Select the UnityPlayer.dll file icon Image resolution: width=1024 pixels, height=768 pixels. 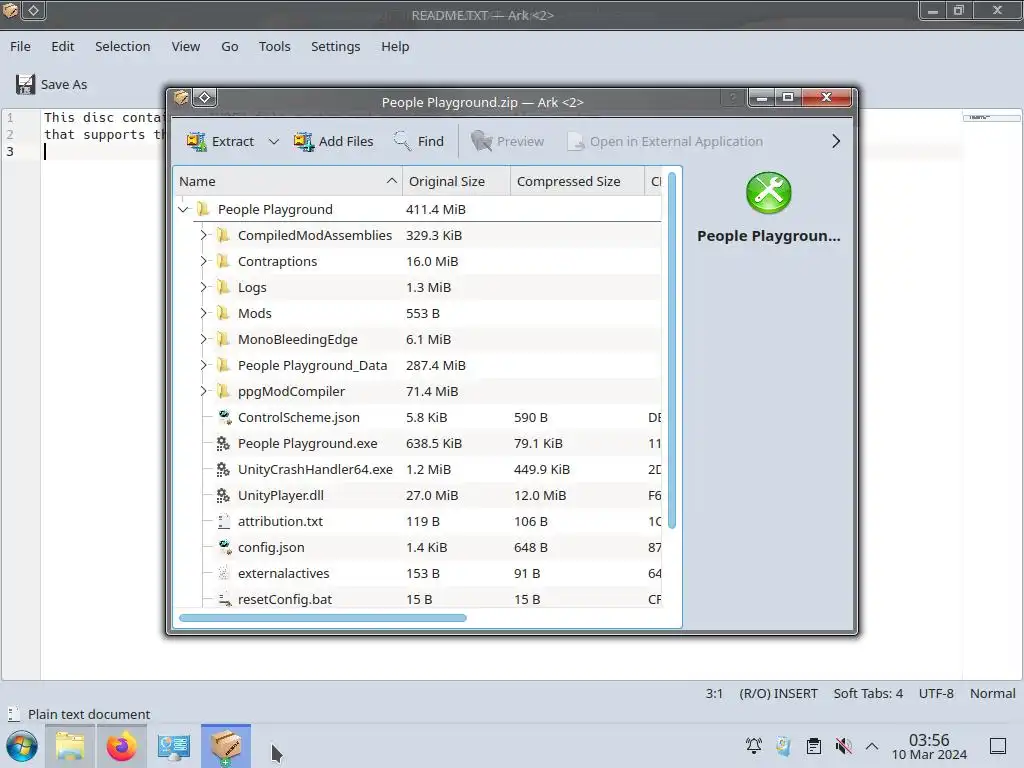(223, 495)
